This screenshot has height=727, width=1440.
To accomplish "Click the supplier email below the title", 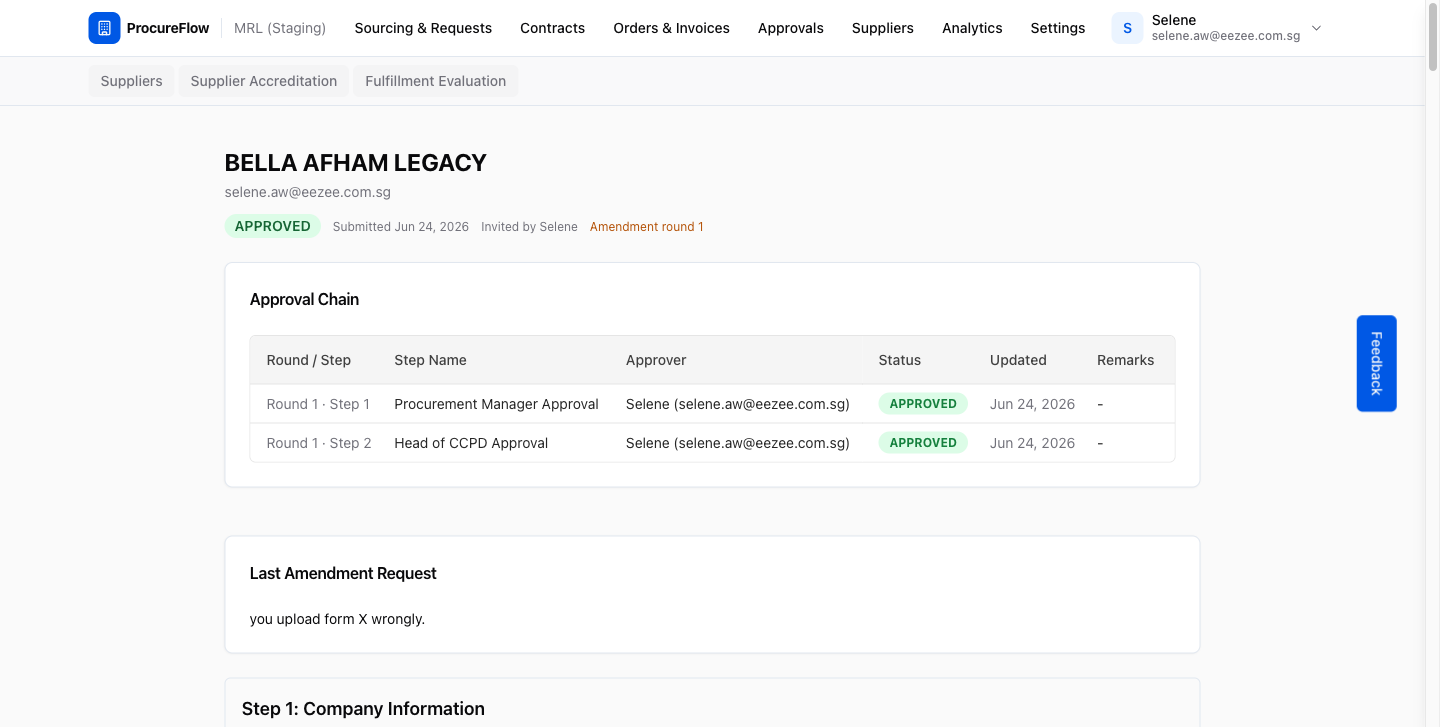I will tap(308, 192).
